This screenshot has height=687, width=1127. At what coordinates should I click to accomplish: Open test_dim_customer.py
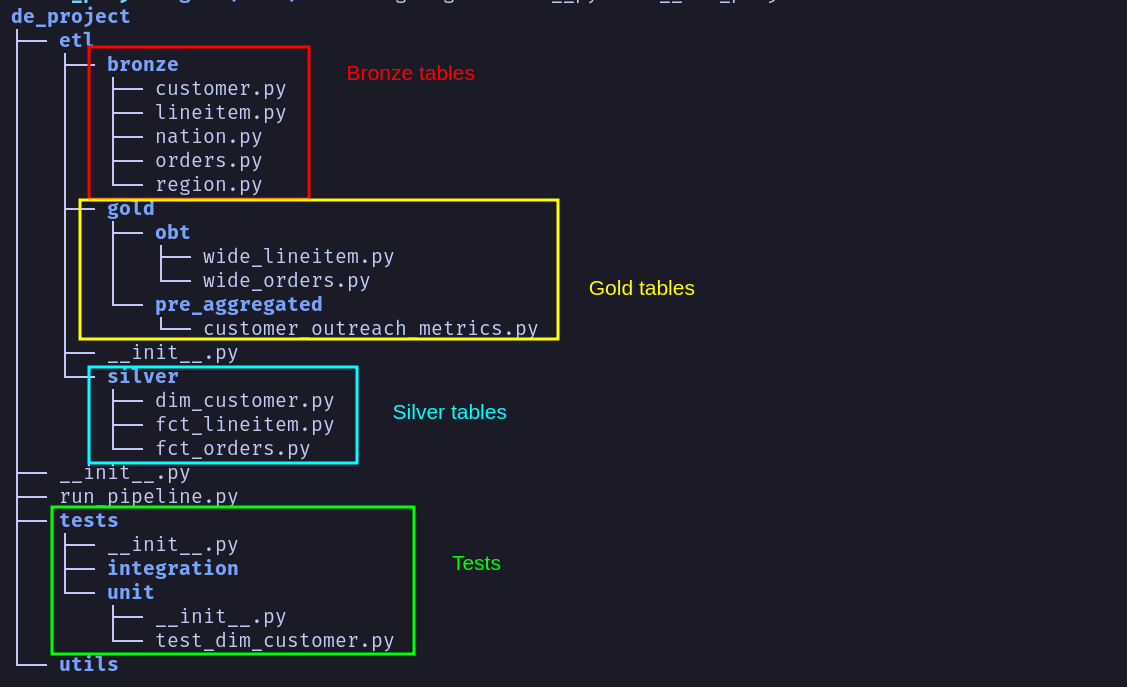click(x=274, y=640)
